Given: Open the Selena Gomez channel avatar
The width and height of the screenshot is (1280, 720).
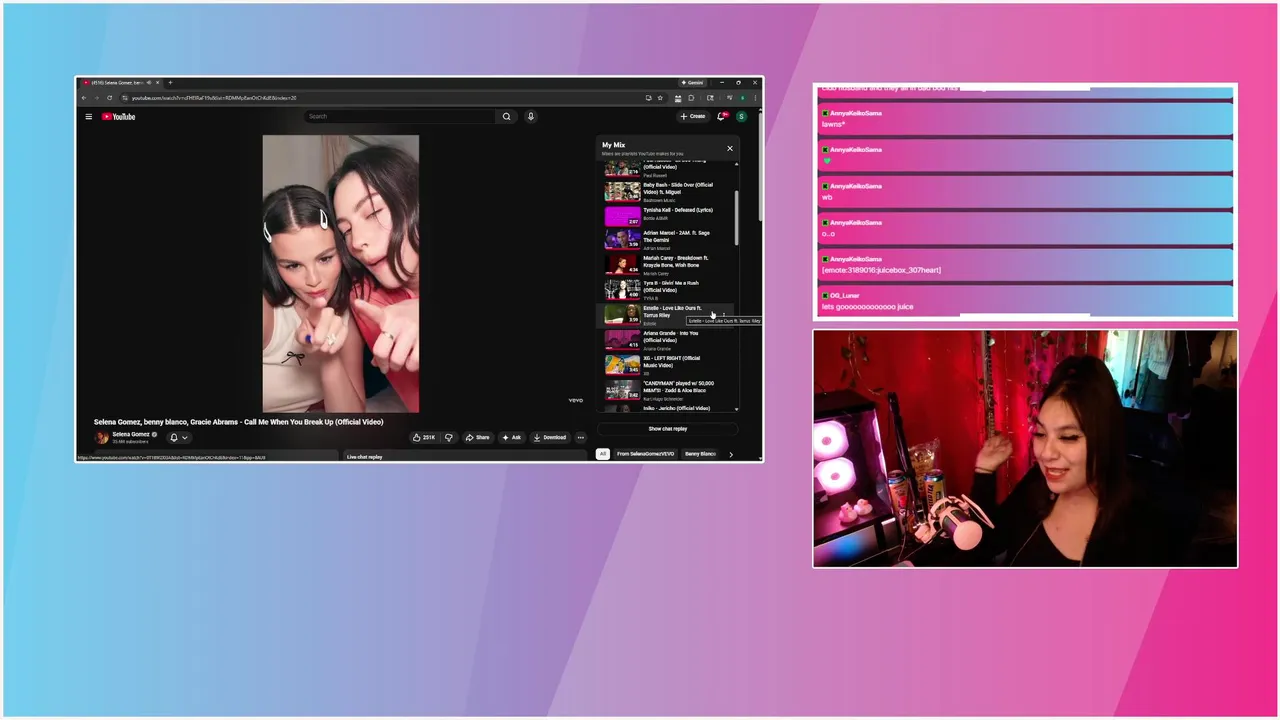Looking at the screenshot, I should pos(101,437).
